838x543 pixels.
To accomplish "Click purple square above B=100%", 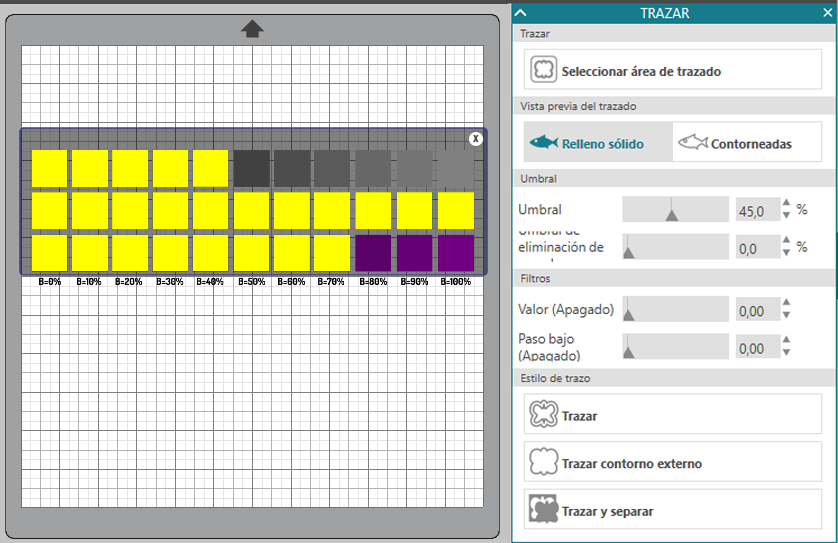I will (x=456, y=253).
